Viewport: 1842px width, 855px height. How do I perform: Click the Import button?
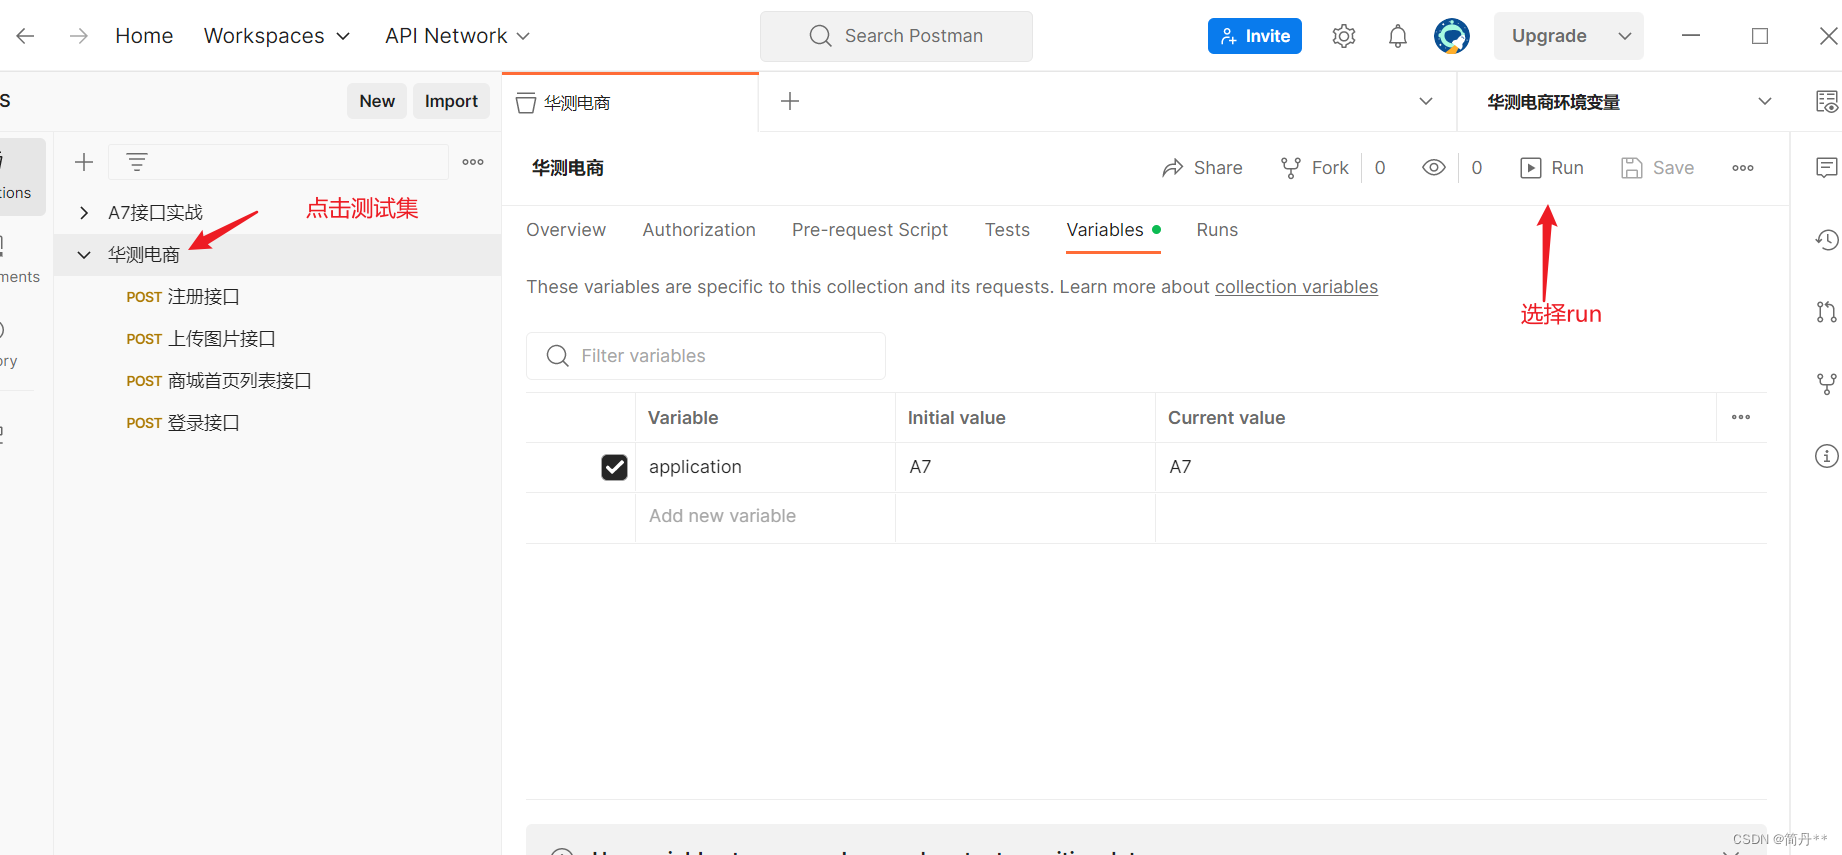tap(451, 101)
